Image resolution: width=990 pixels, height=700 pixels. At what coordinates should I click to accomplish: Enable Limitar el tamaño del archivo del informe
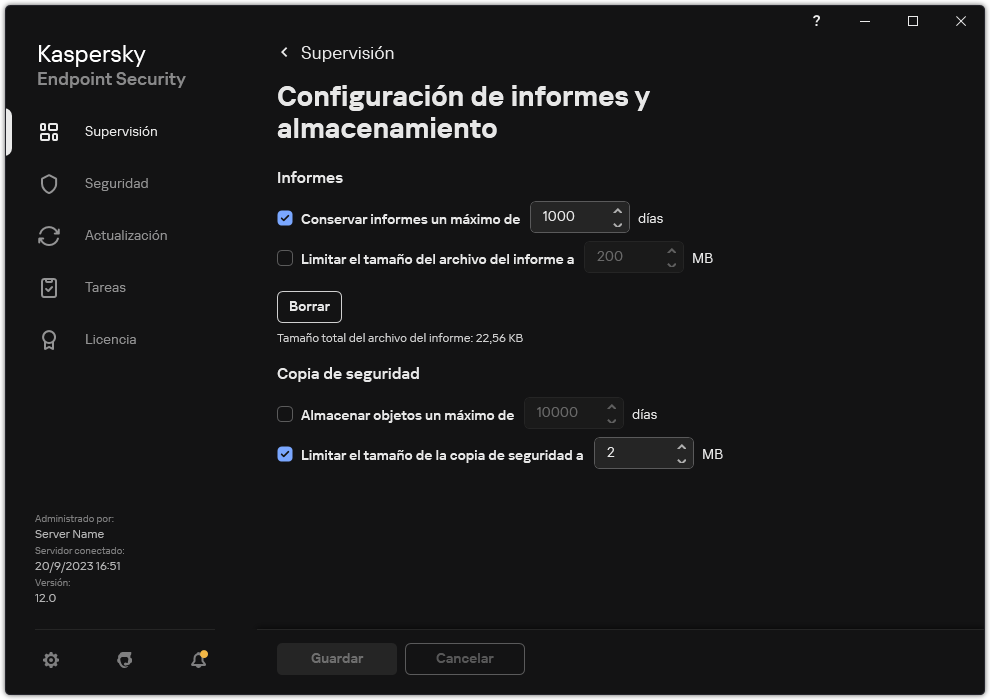pyautogui.click(x=284, y=258)
